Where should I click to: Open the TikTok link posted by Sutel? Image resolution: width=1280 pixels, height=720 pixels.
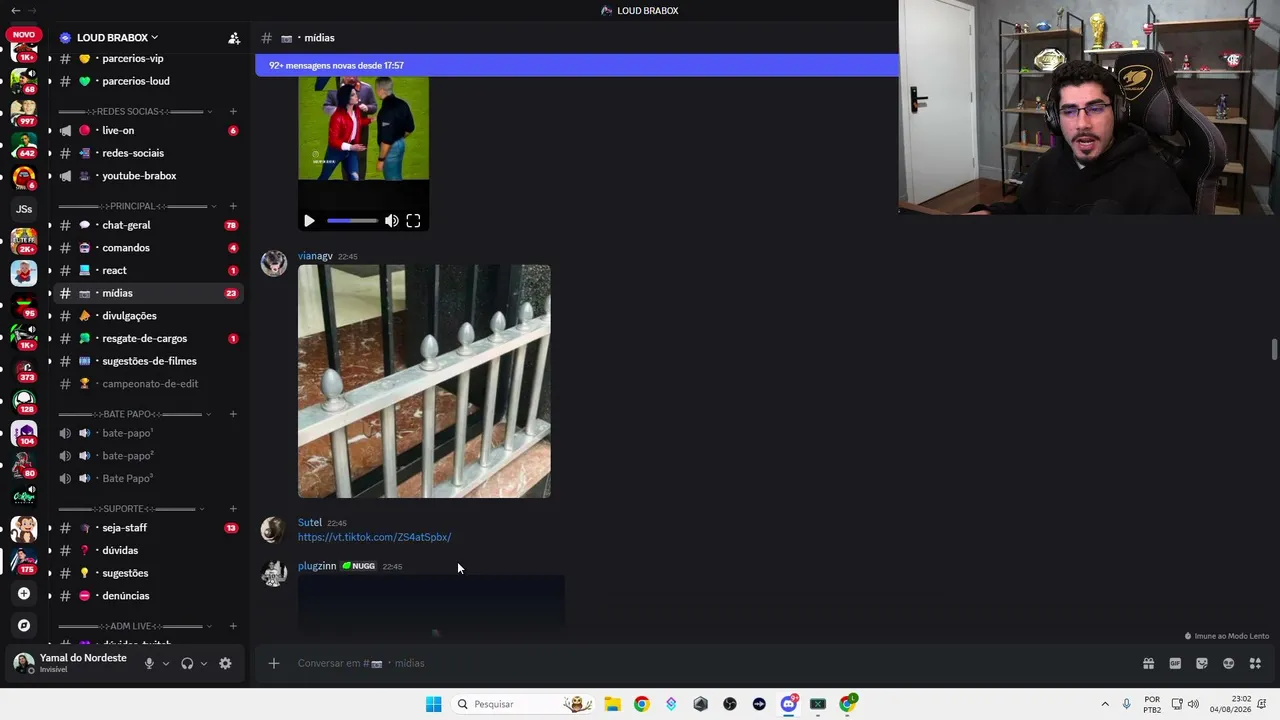click(x=374, y=537)
